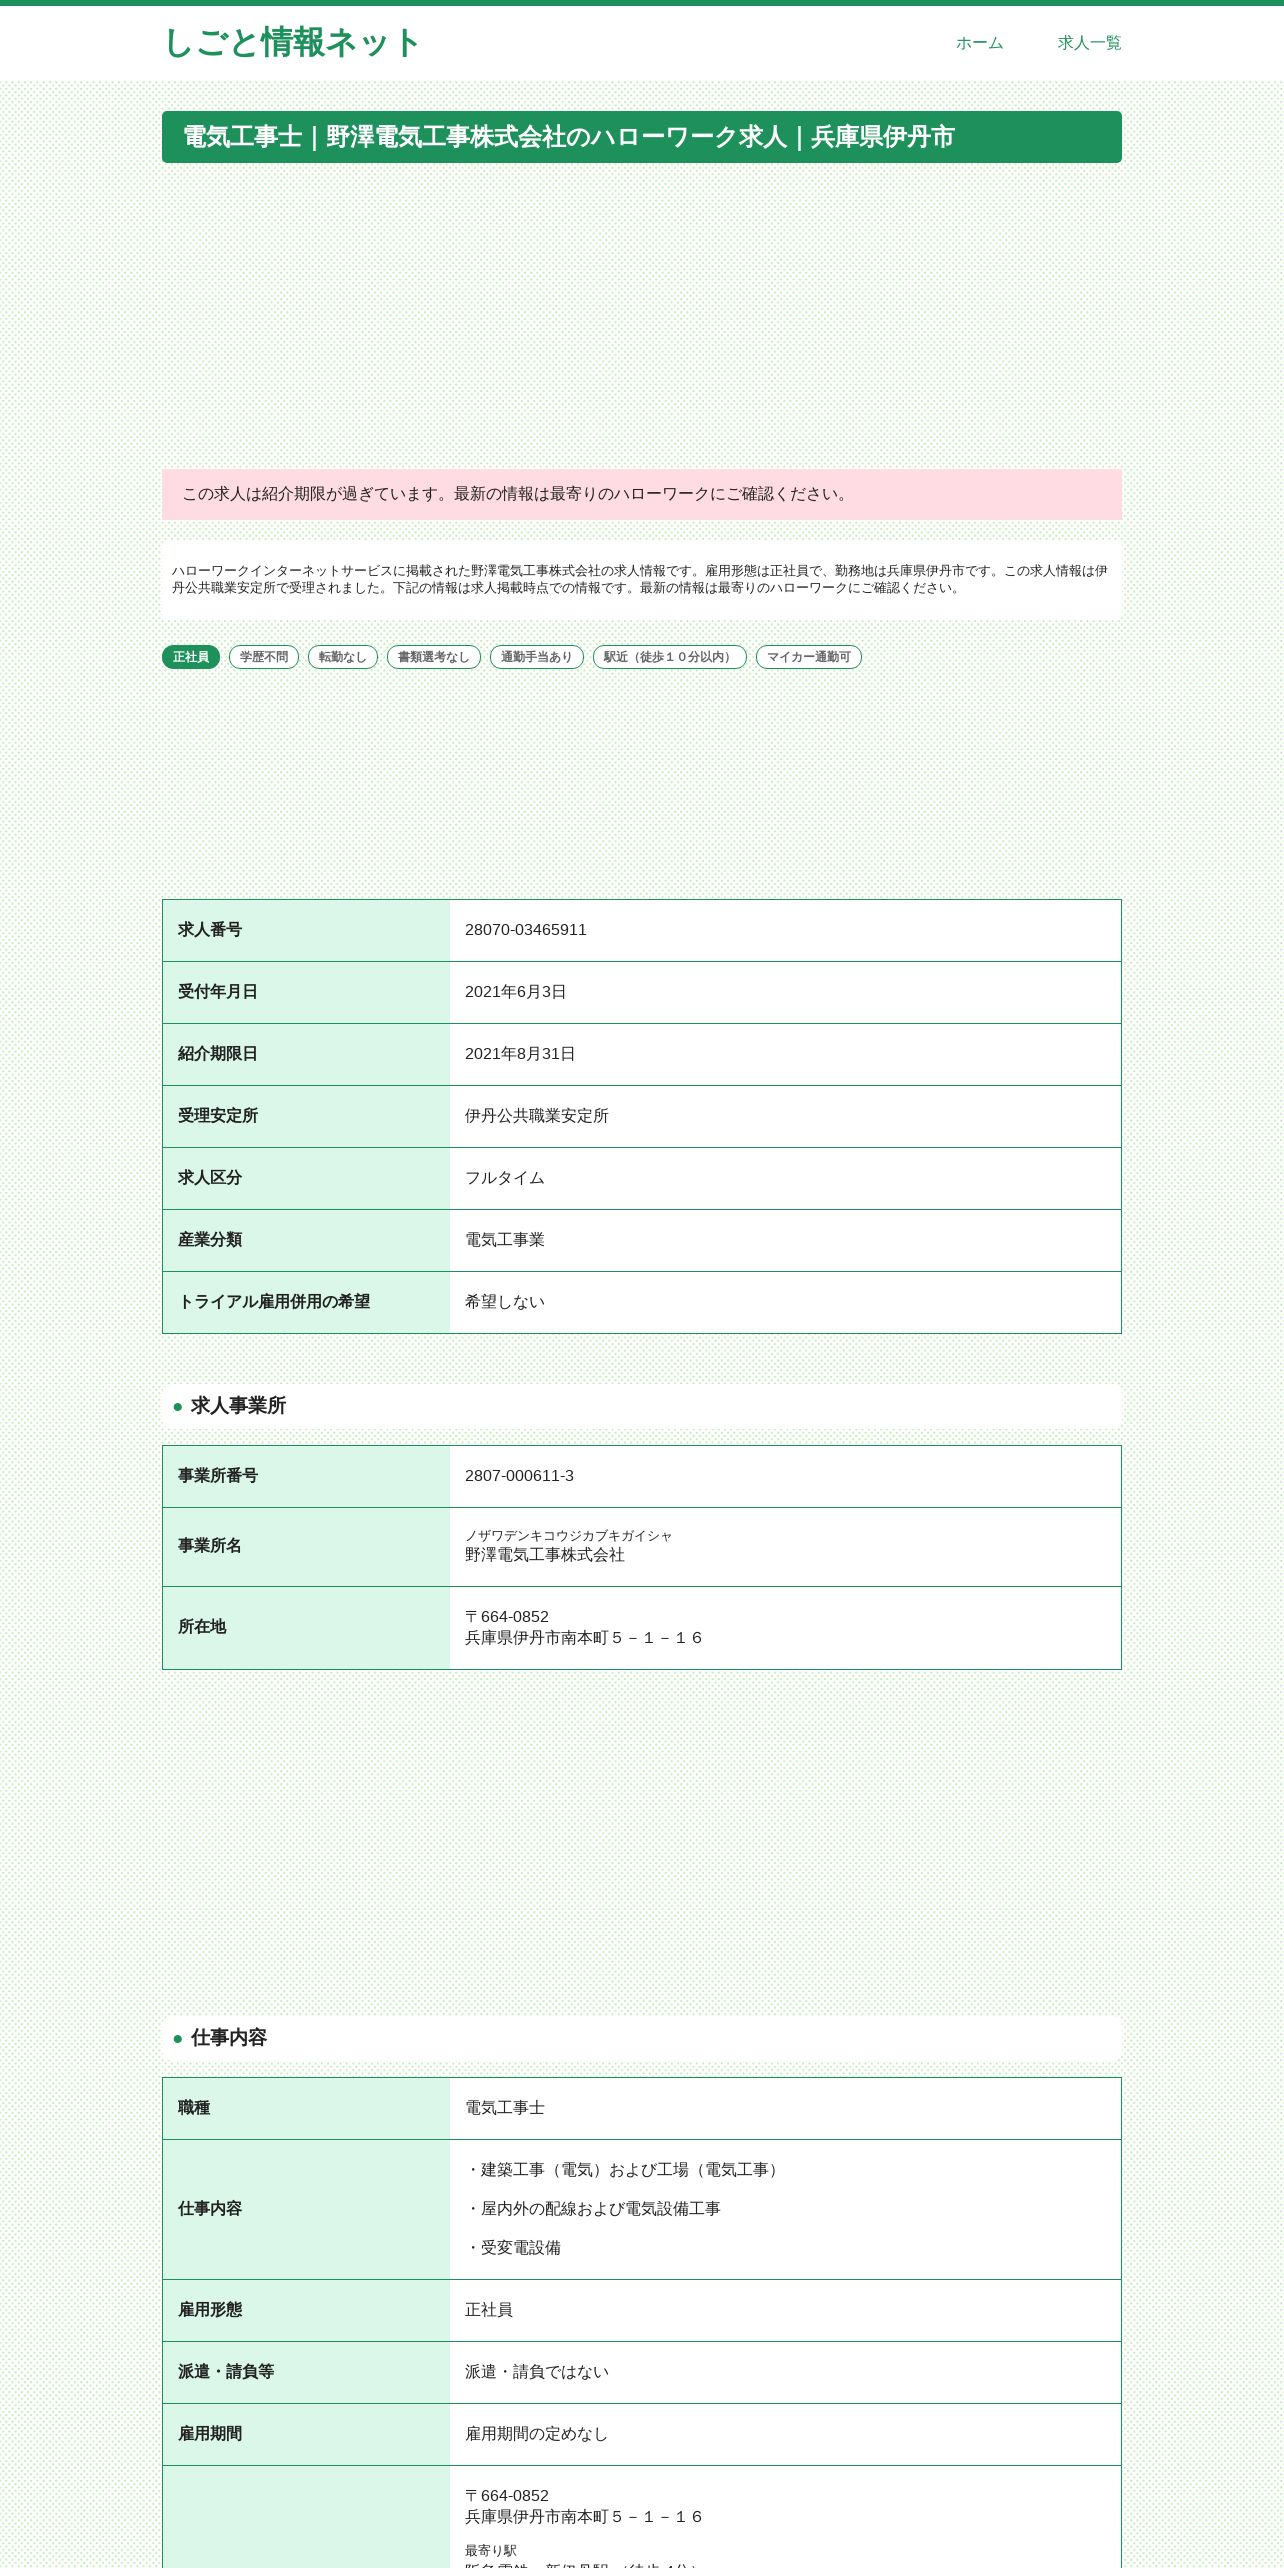1284x2568 pixels.
Task: Select the 受付年月日 label
Action: [218, 992]
